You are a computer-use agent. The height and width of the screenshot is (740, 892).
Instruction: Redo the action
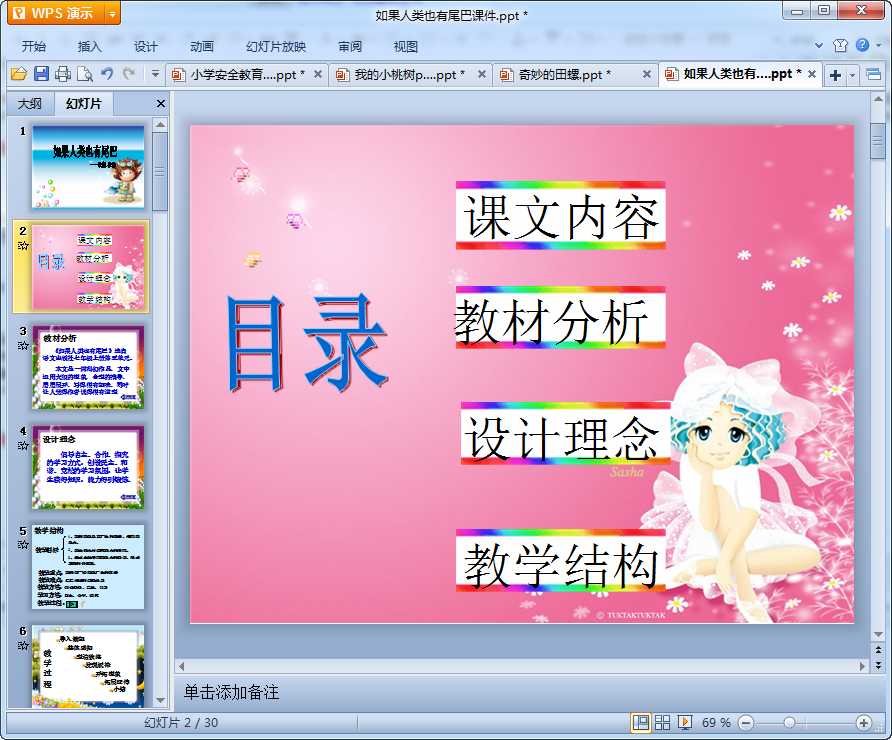pyautogui.click(x=129, y=74)
